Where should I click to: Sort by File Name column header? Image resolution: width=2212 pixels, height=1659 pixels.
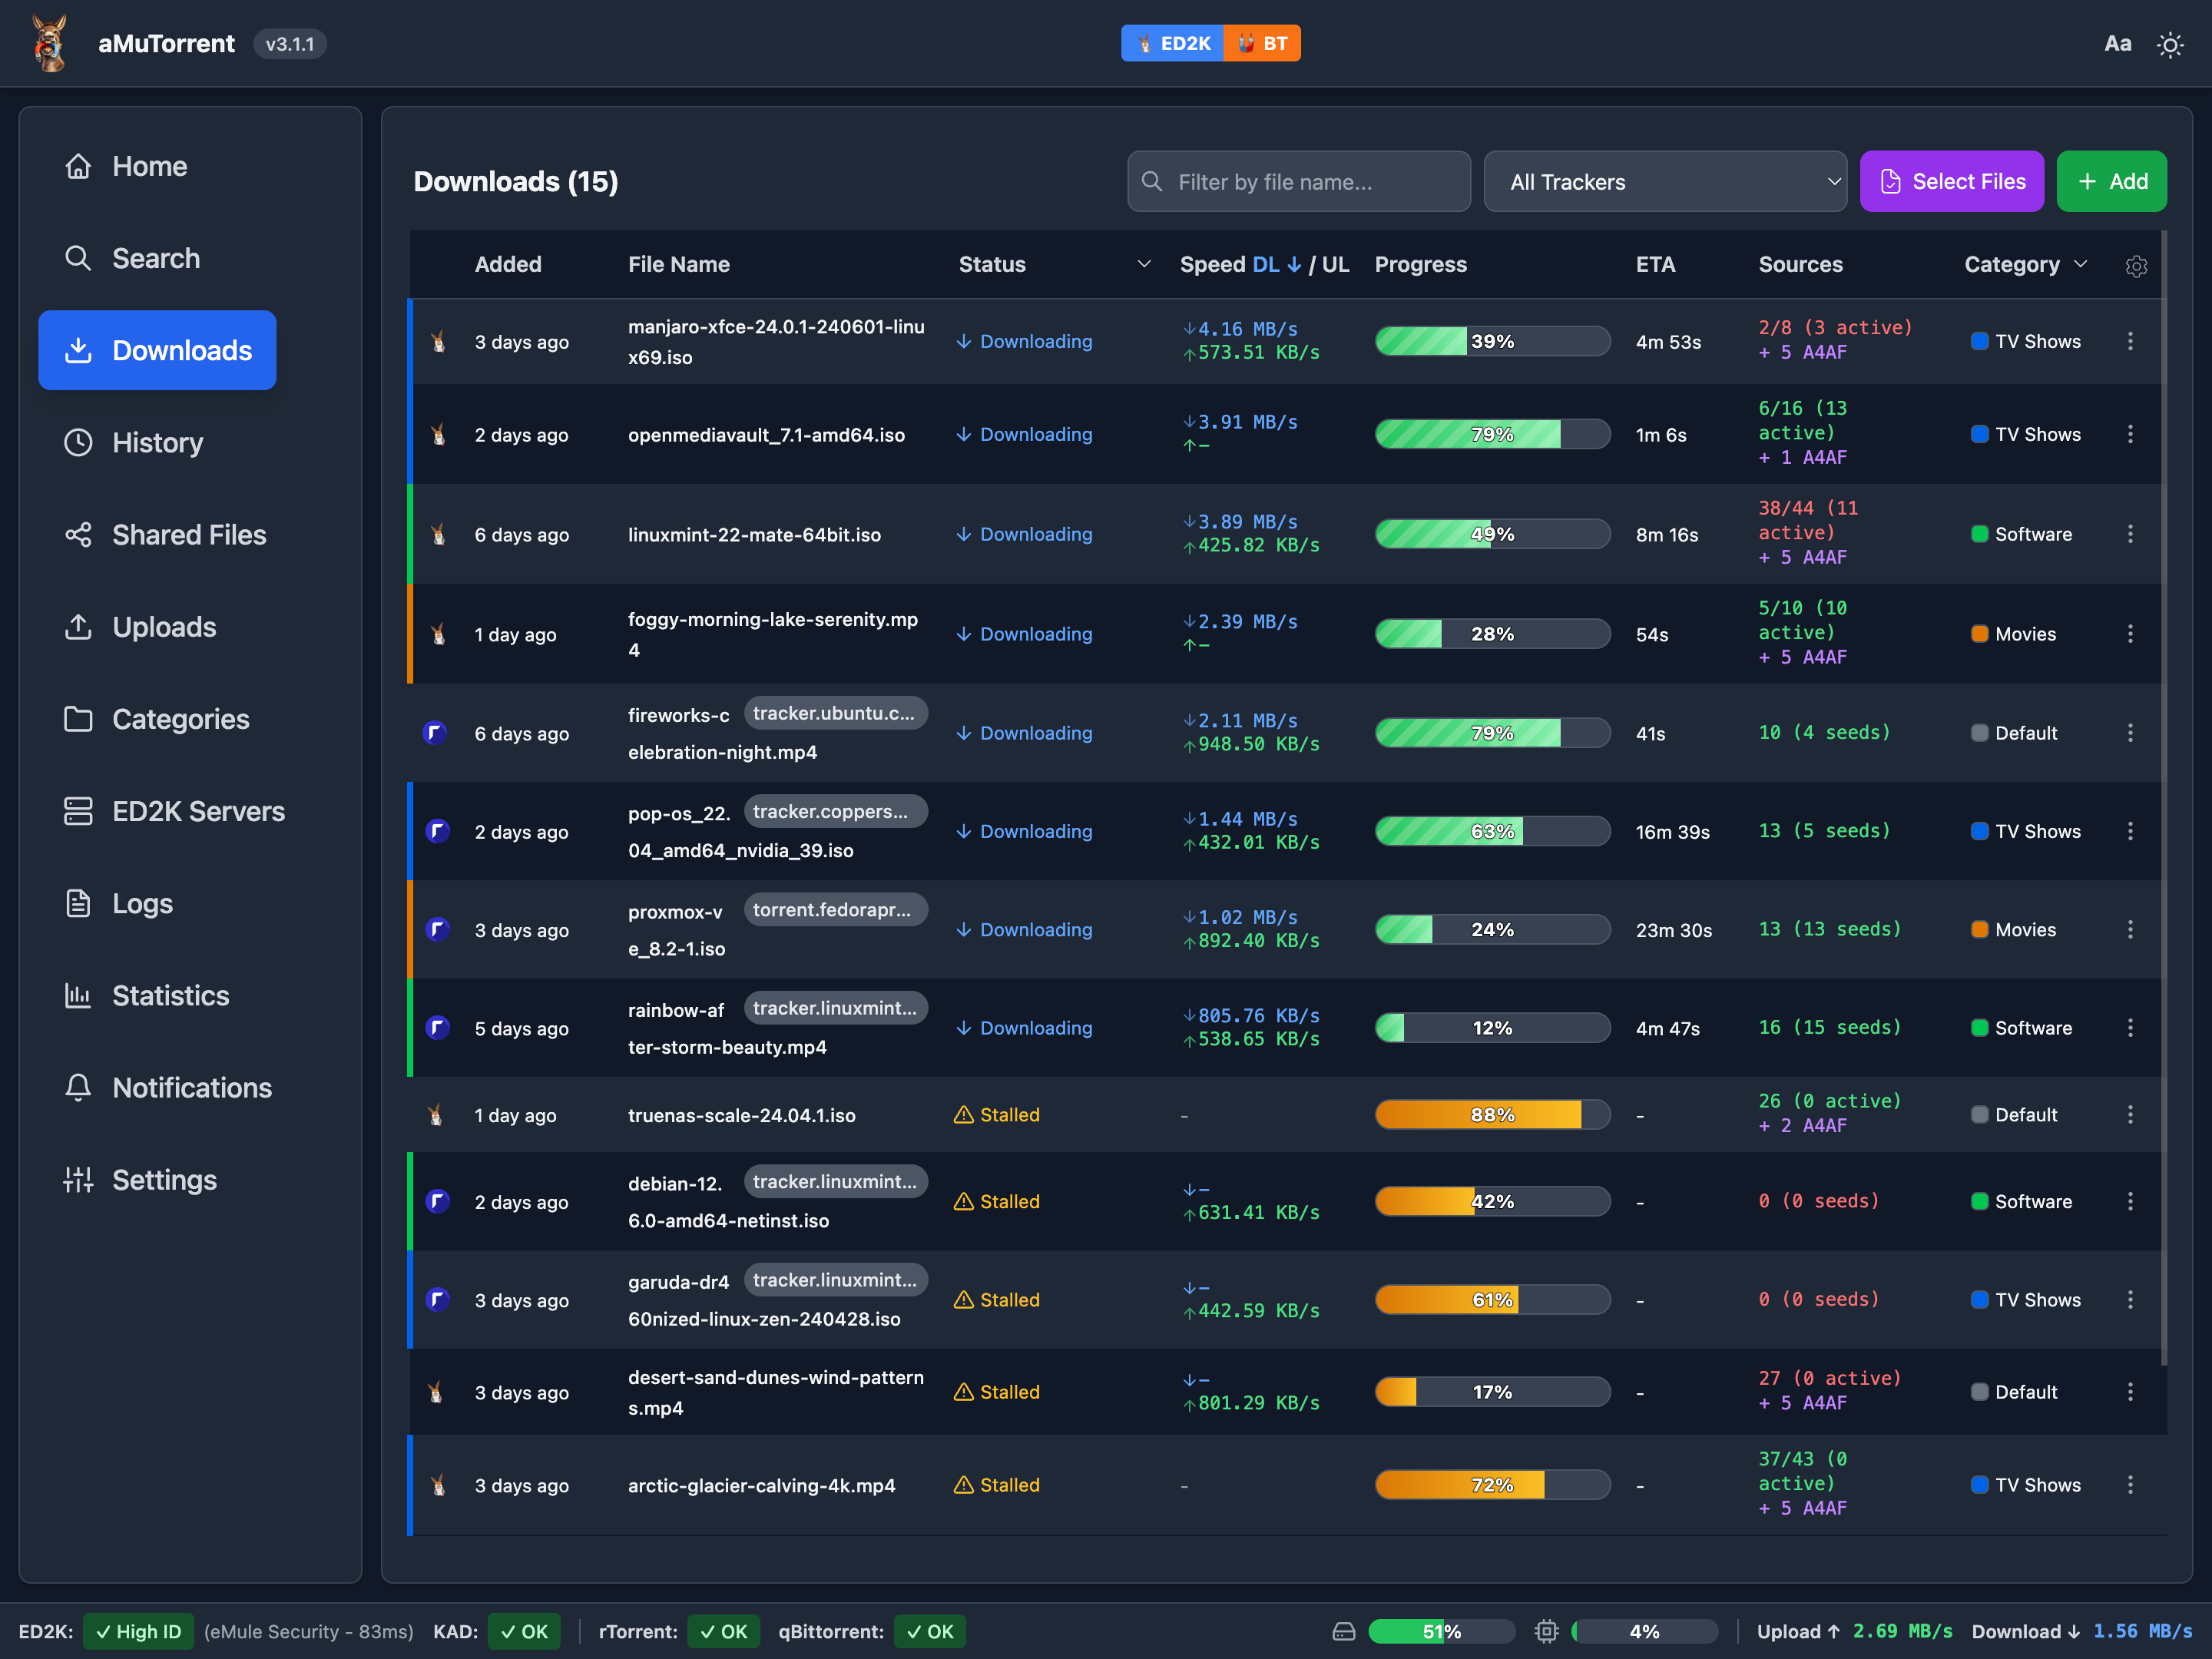679,265
